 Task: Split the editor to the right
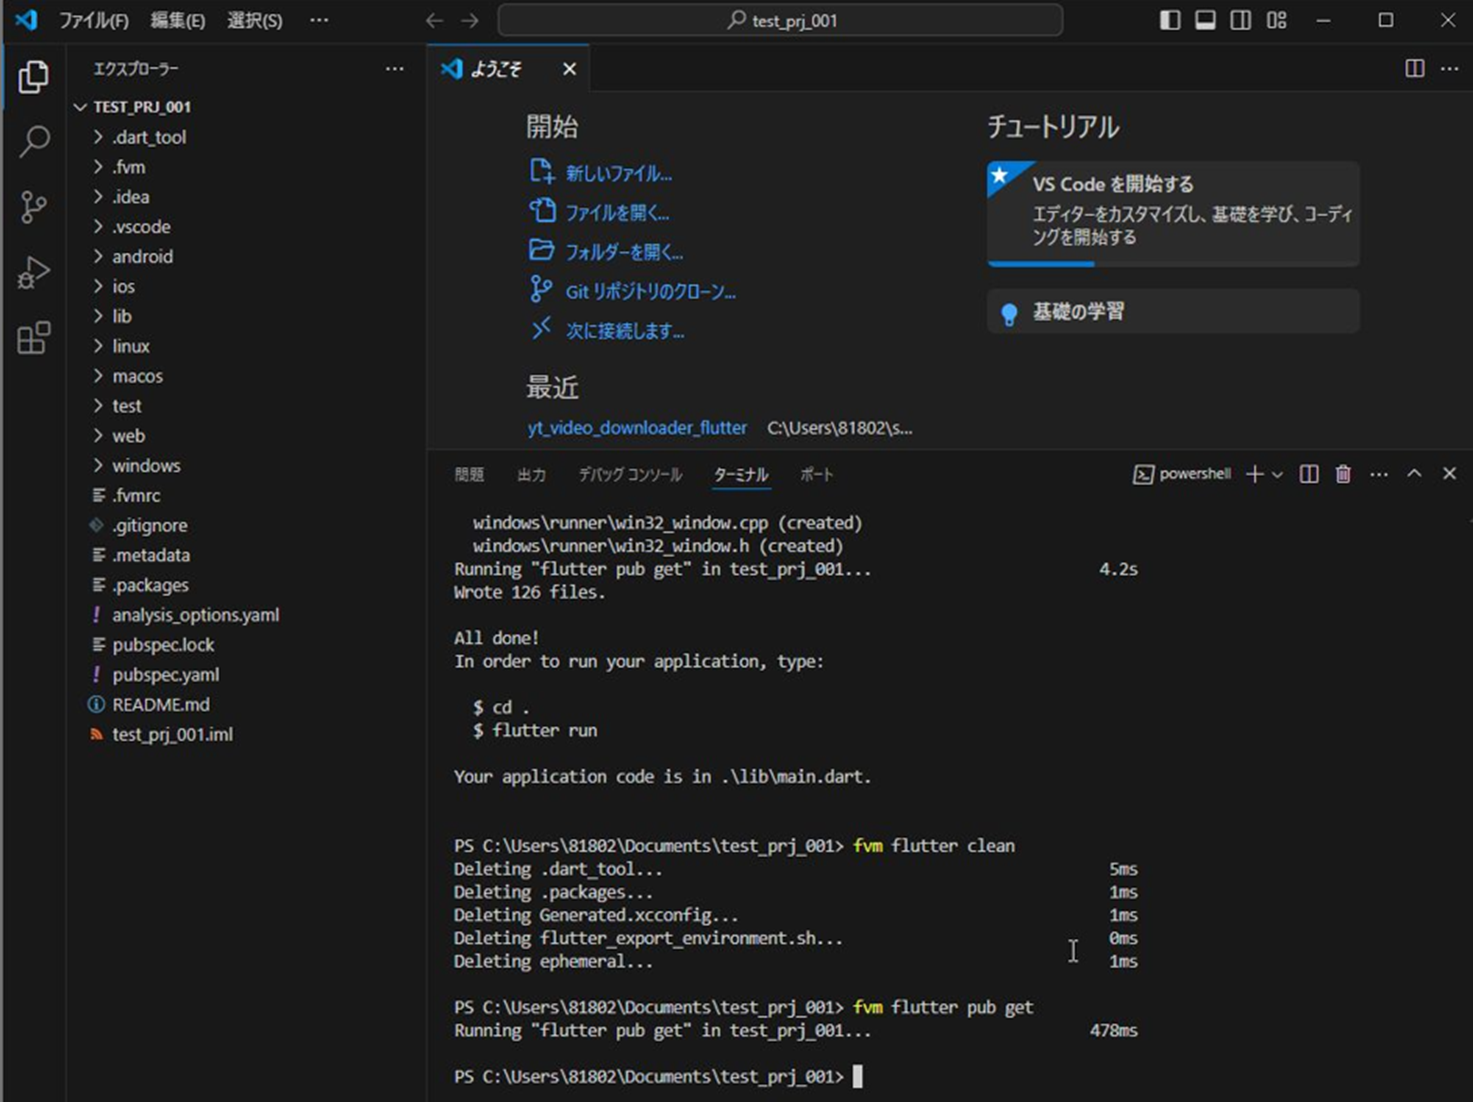1415,68
